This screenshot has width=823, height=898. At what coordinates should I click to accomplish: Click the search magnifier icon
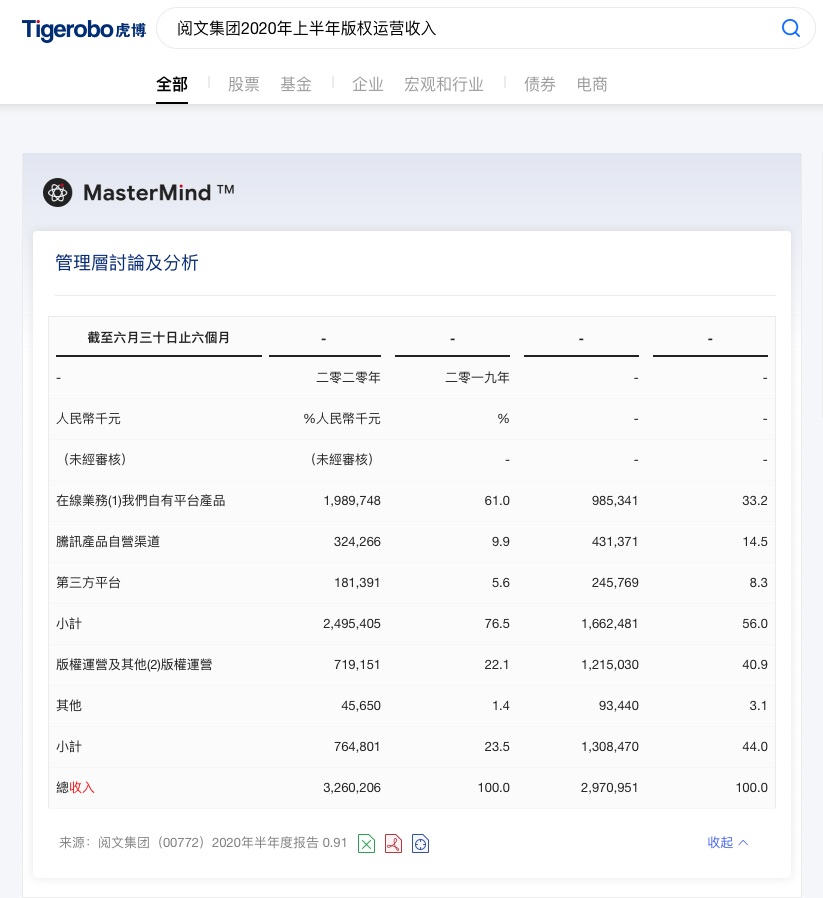pos(790,27)
